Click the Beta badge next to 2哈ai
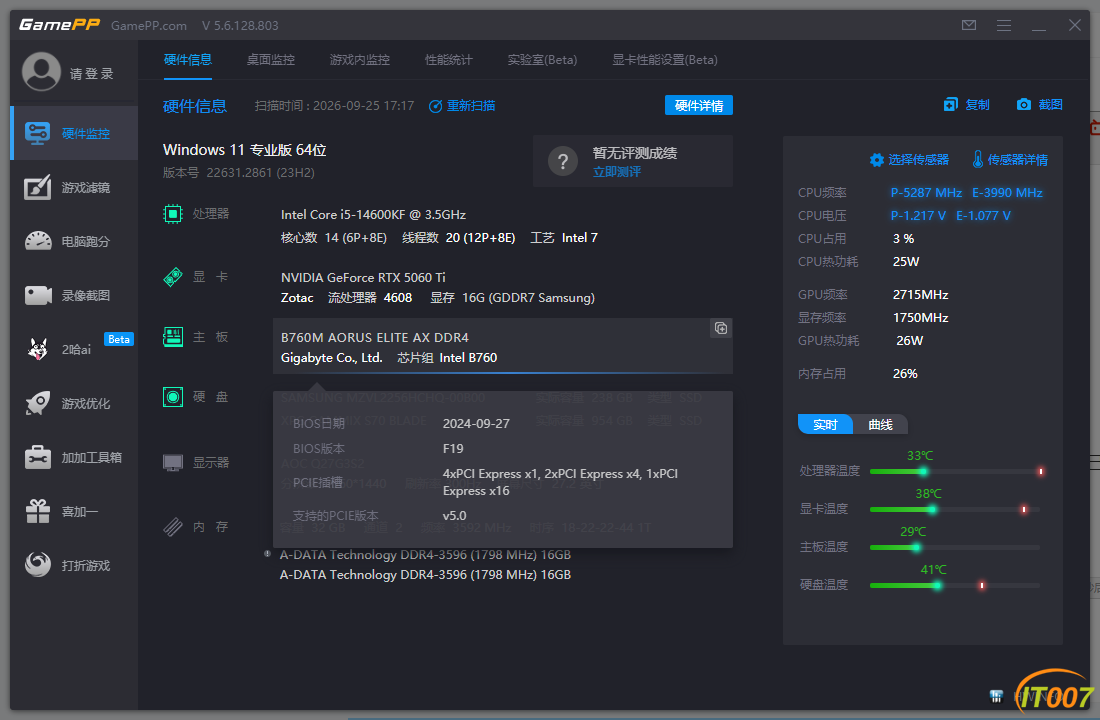Image resolution: width=1100 pixels, height=720 pixels. (x=119, y=340)
